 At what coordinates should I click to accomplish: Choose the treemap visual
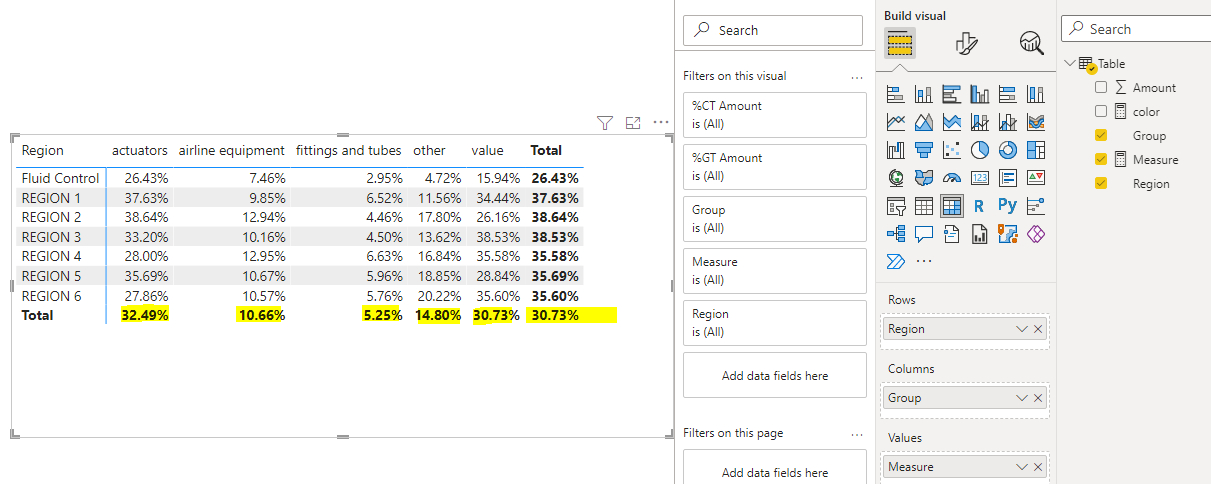pos(1036,150)
